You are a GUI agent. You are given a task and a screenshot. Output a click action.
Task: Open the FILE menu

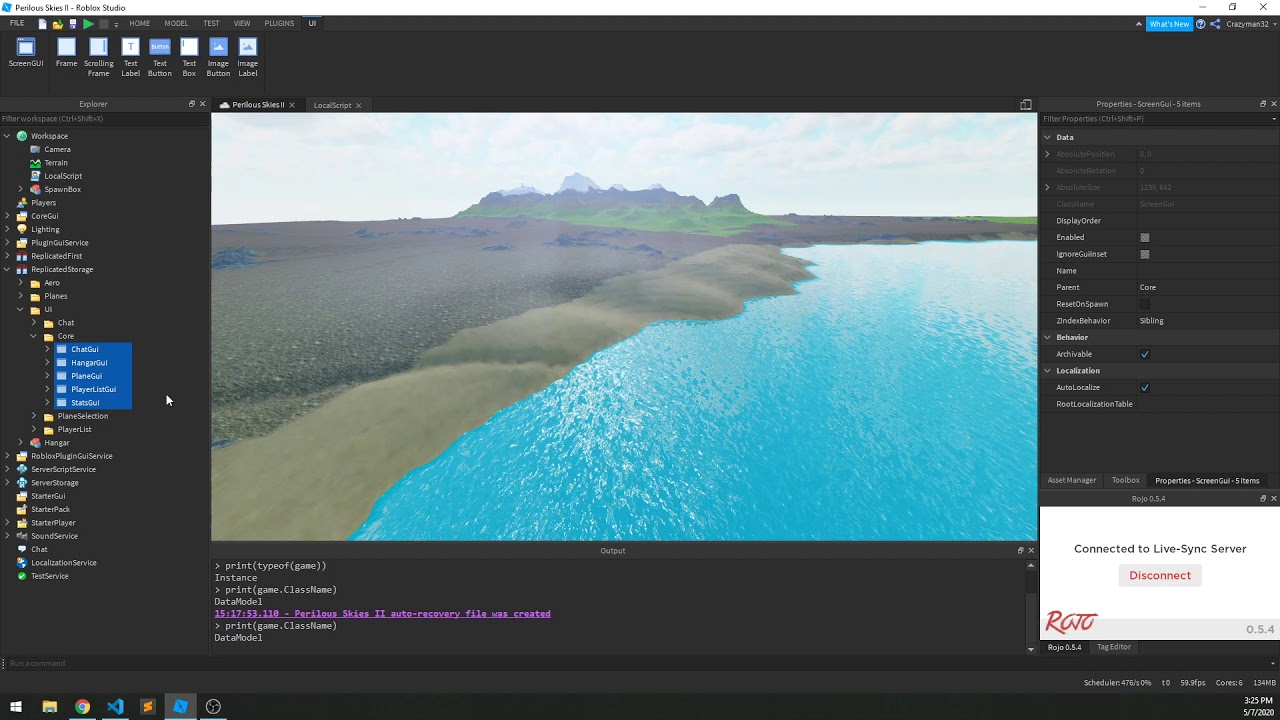click(17, 23)
